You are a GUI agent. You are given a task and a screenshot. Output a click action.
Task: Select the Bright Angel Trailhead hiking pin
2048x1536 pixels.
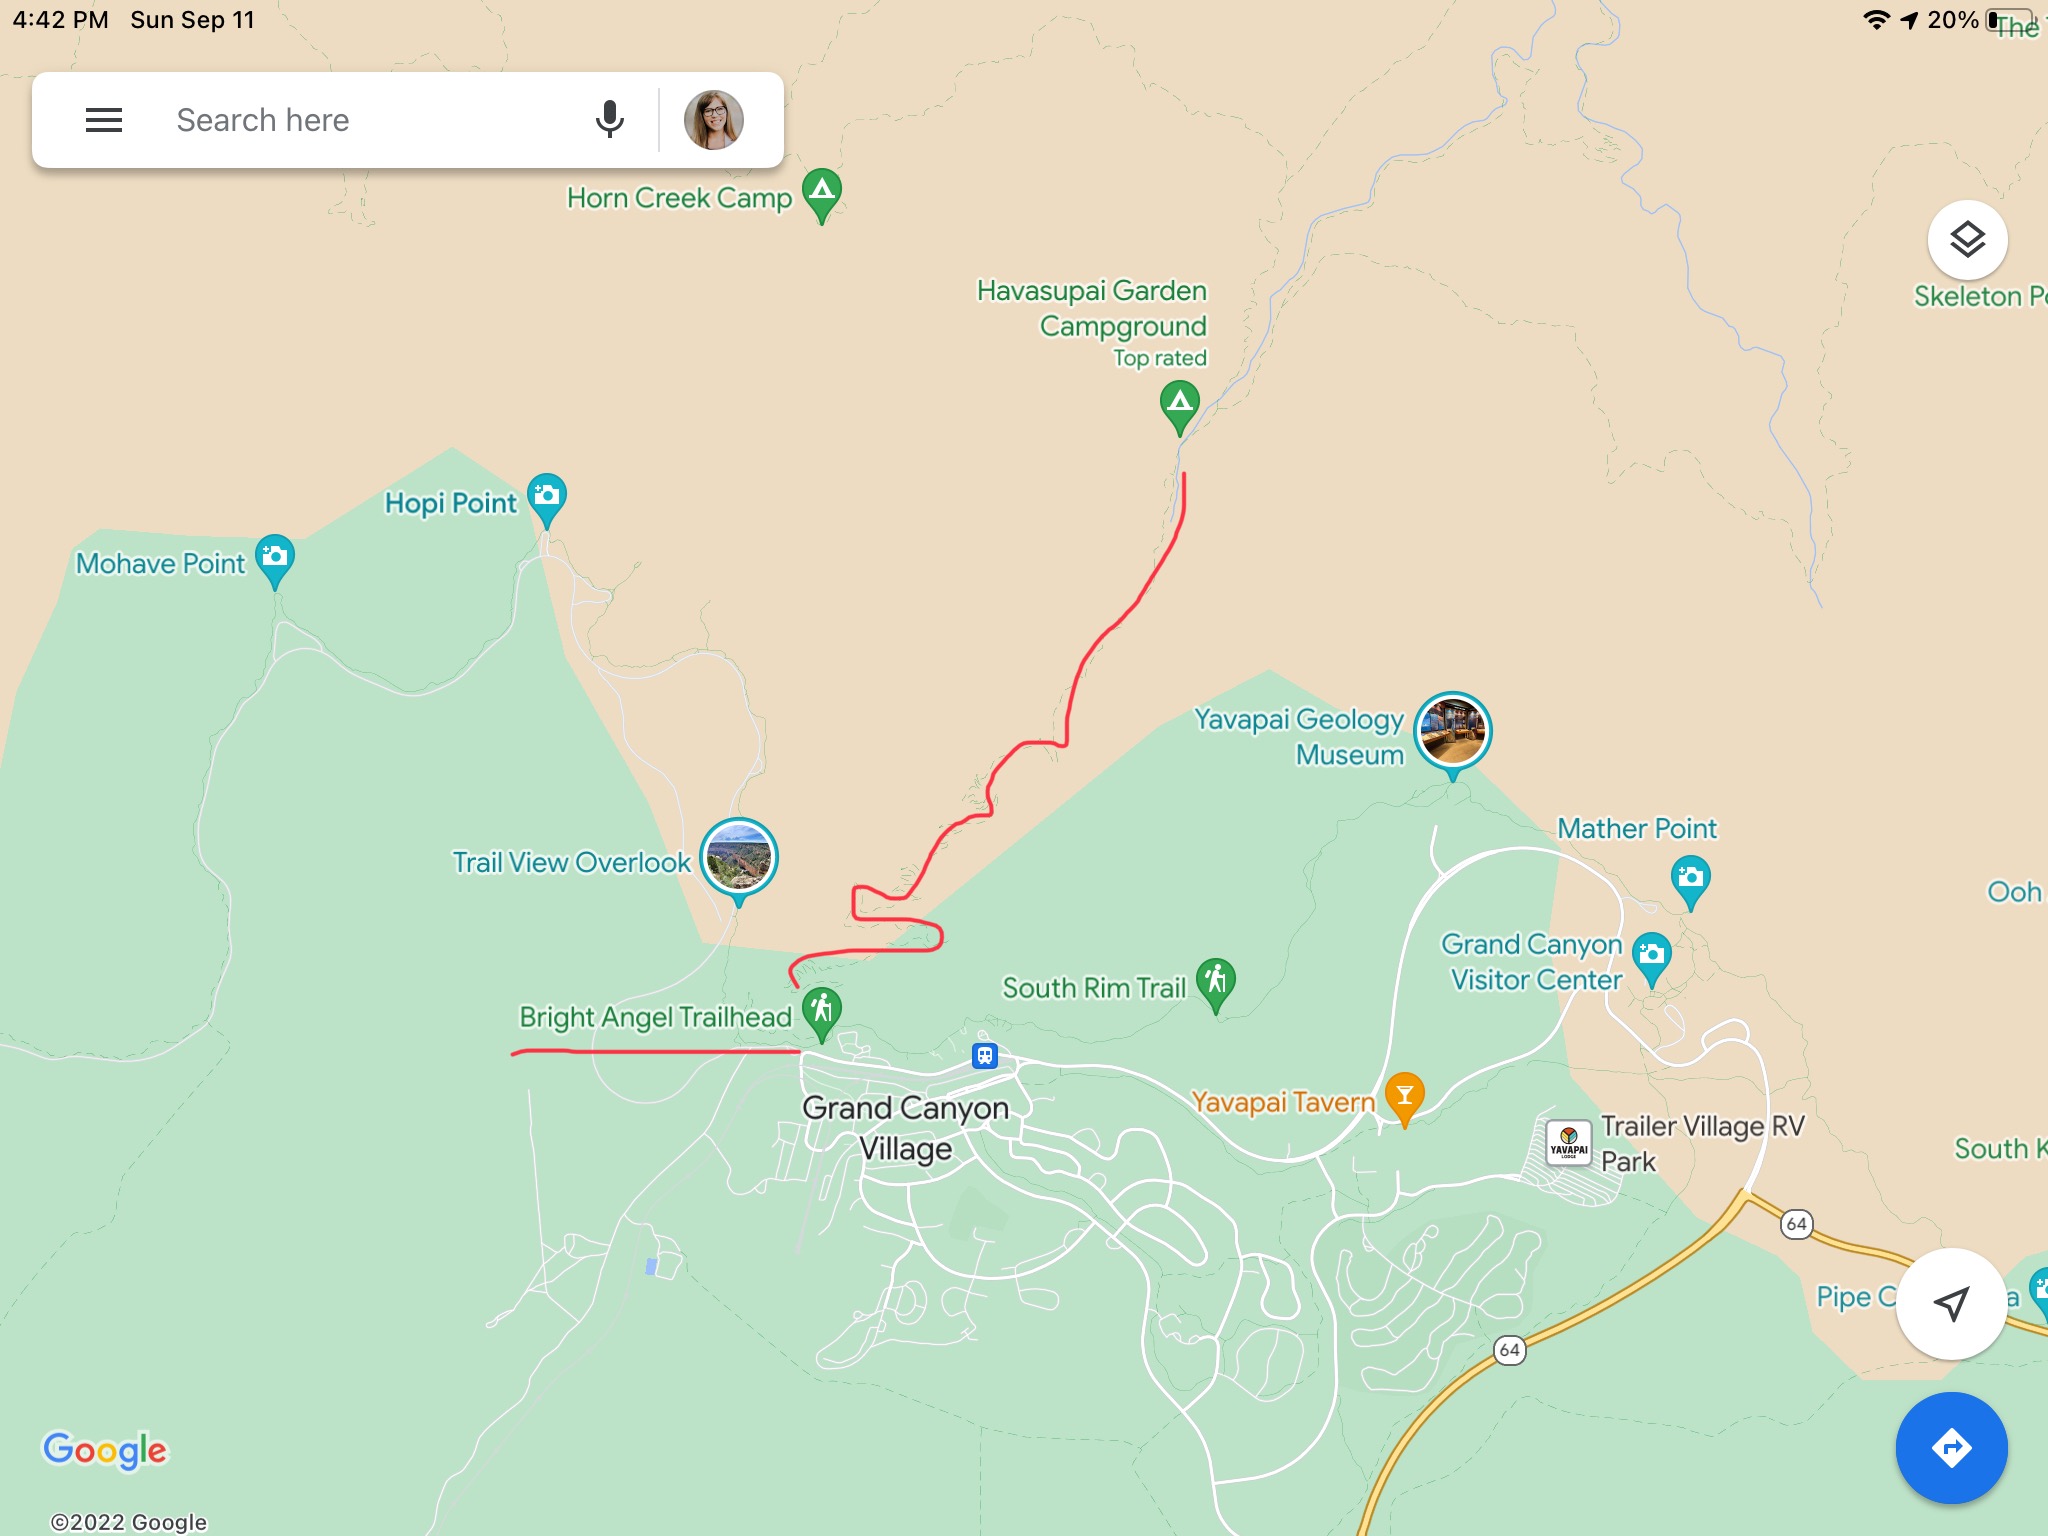click(x=822, y=1013)
